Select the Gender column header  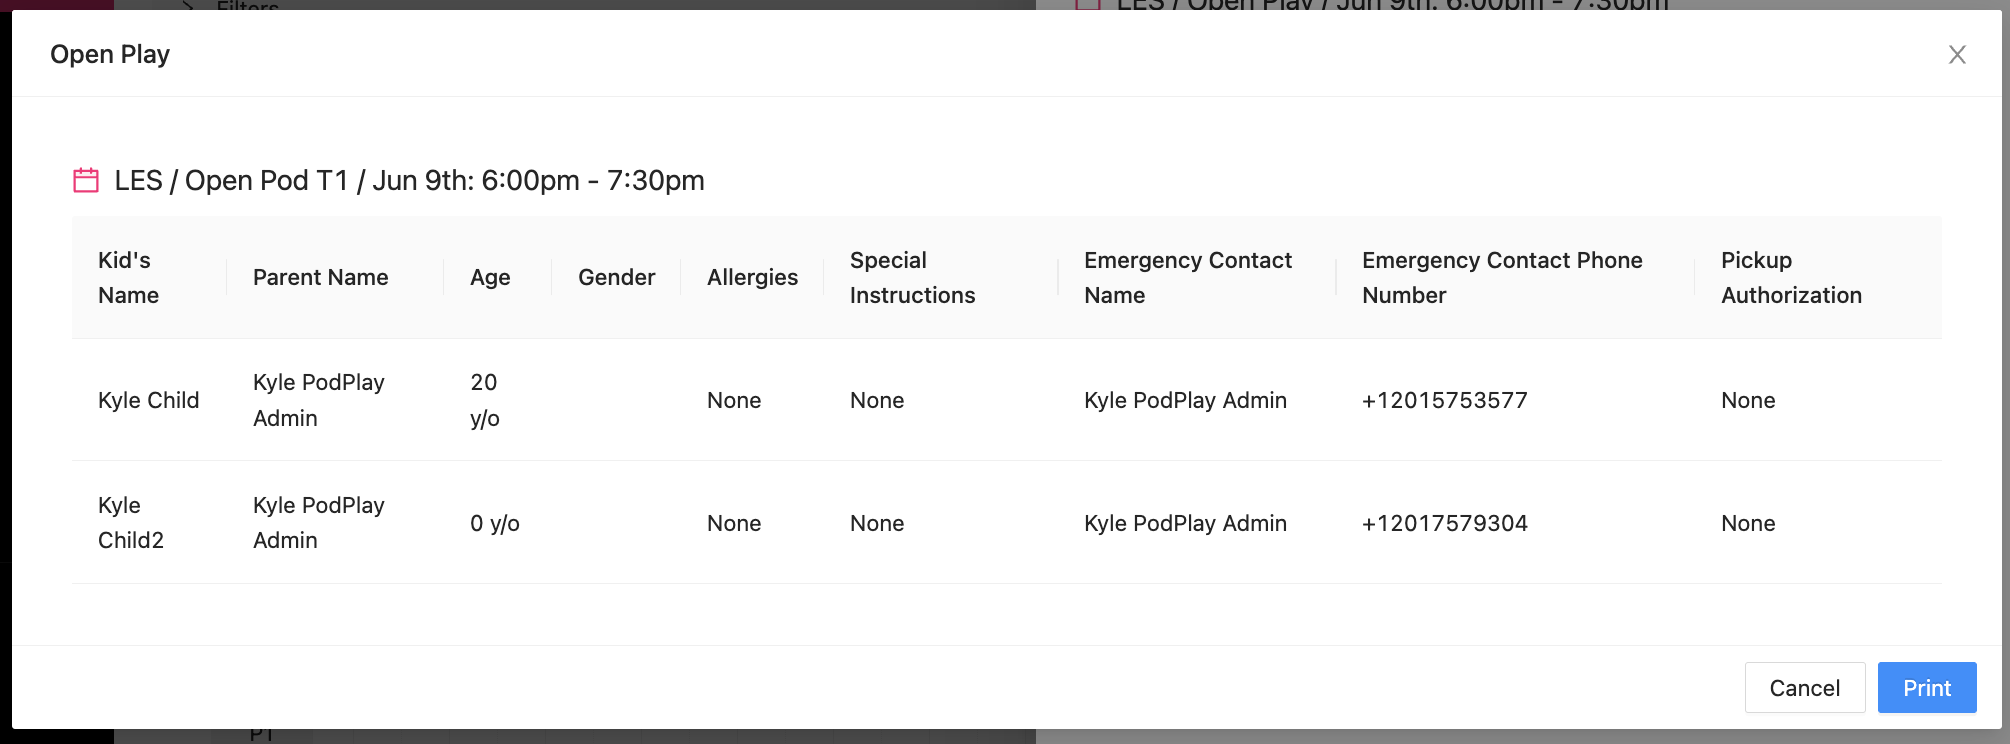click(616, 278)
